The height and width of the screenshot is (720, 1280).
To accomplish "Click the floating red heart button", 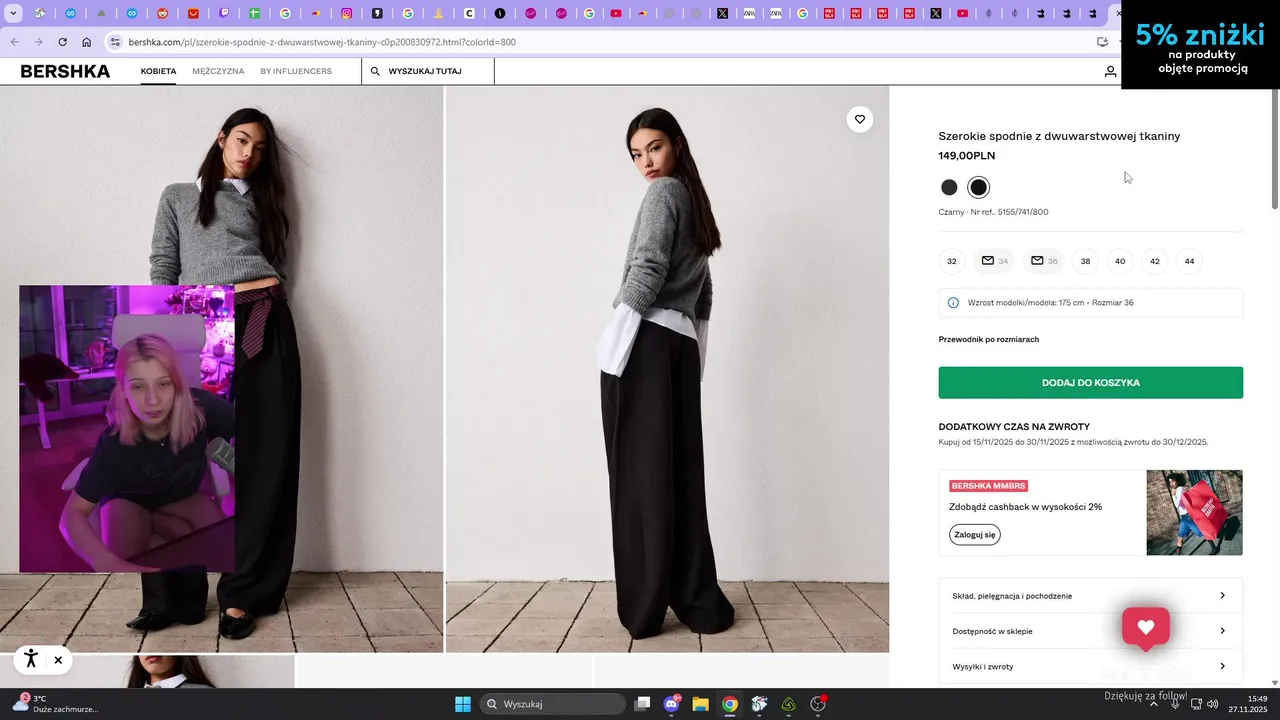I will 1146,628.
